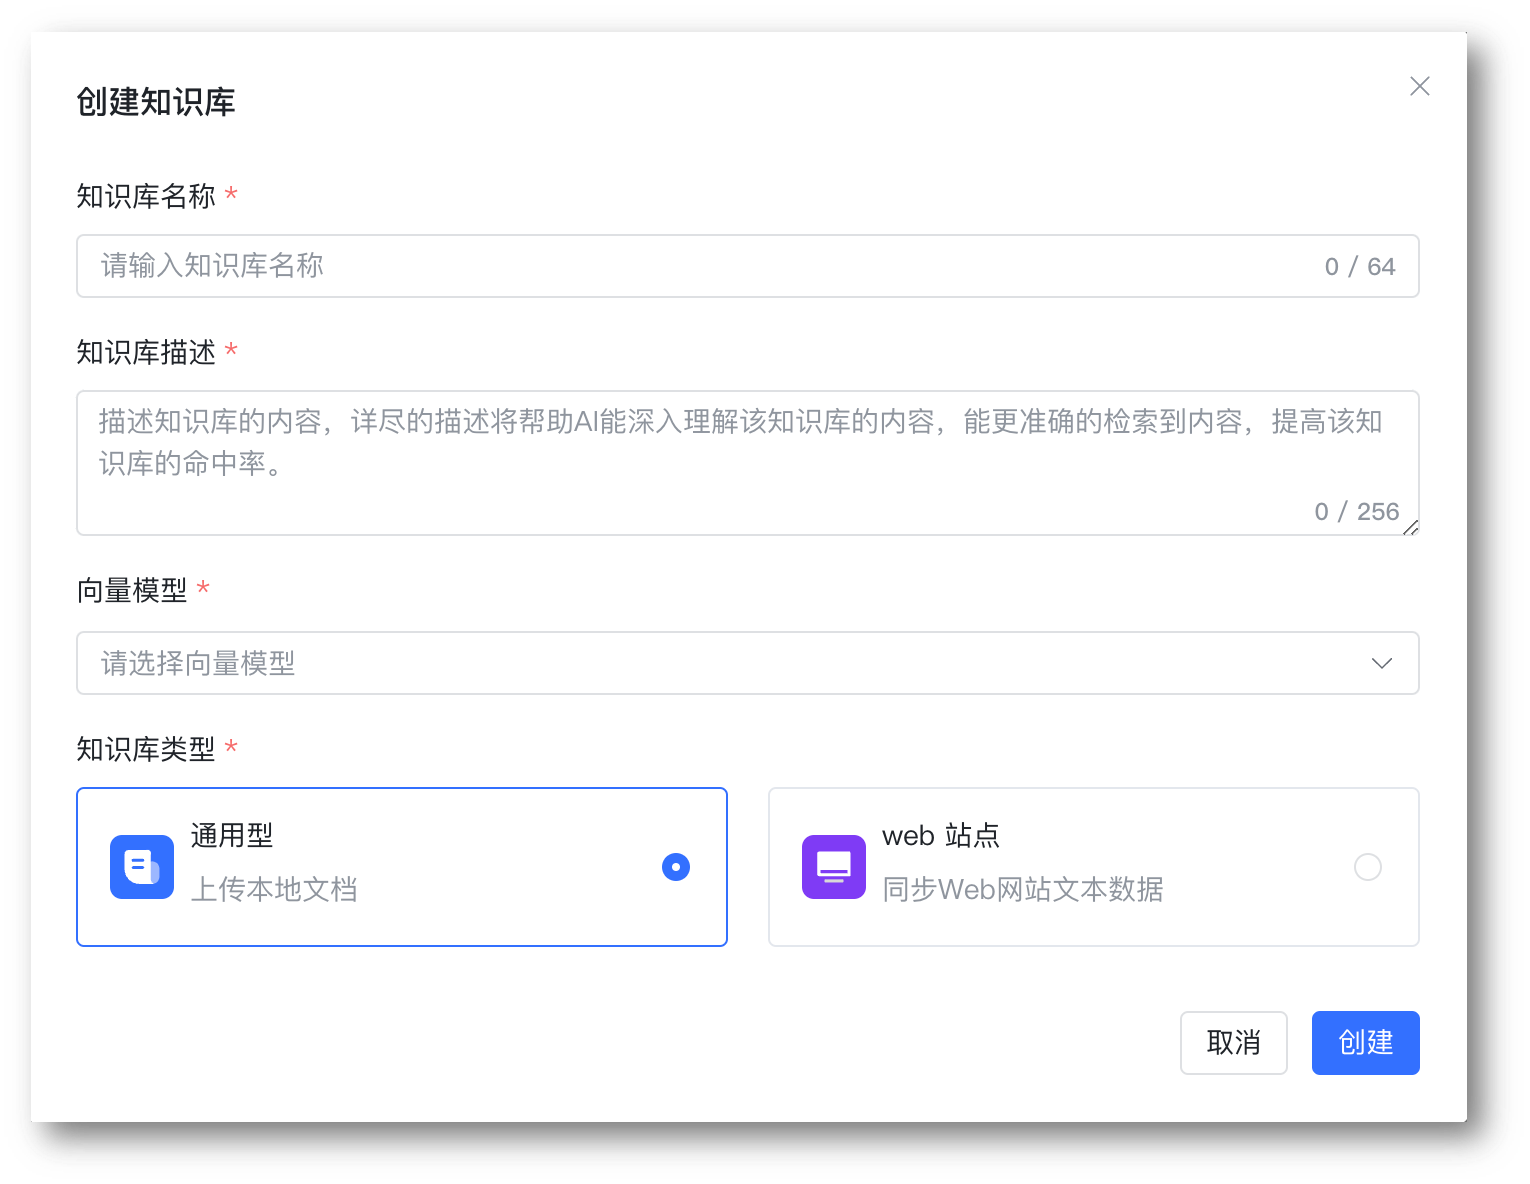Click the purple icon inside web 站点 card
The height and width of the screenshot is (1184, 1530).
click(833, 867)
